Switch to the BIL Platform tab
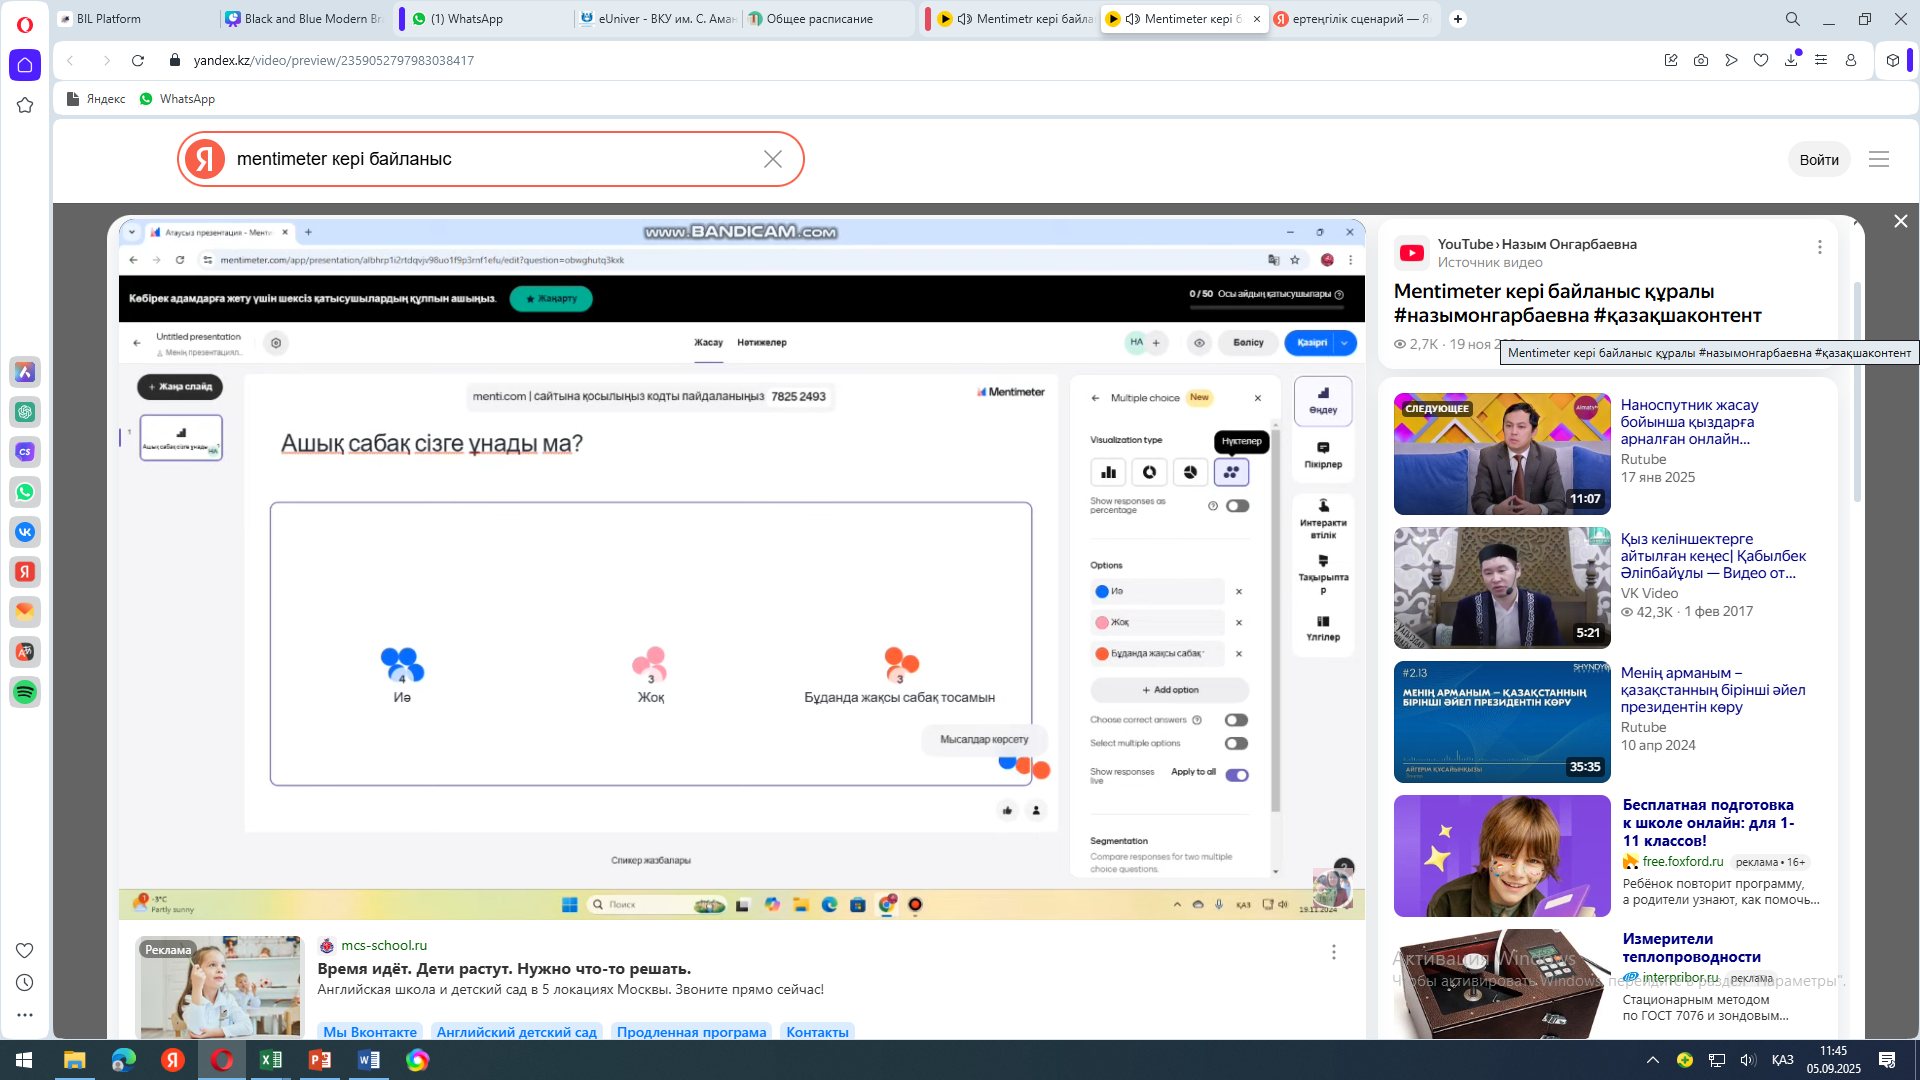The image size is (1920, 1080). coord(109,19)
